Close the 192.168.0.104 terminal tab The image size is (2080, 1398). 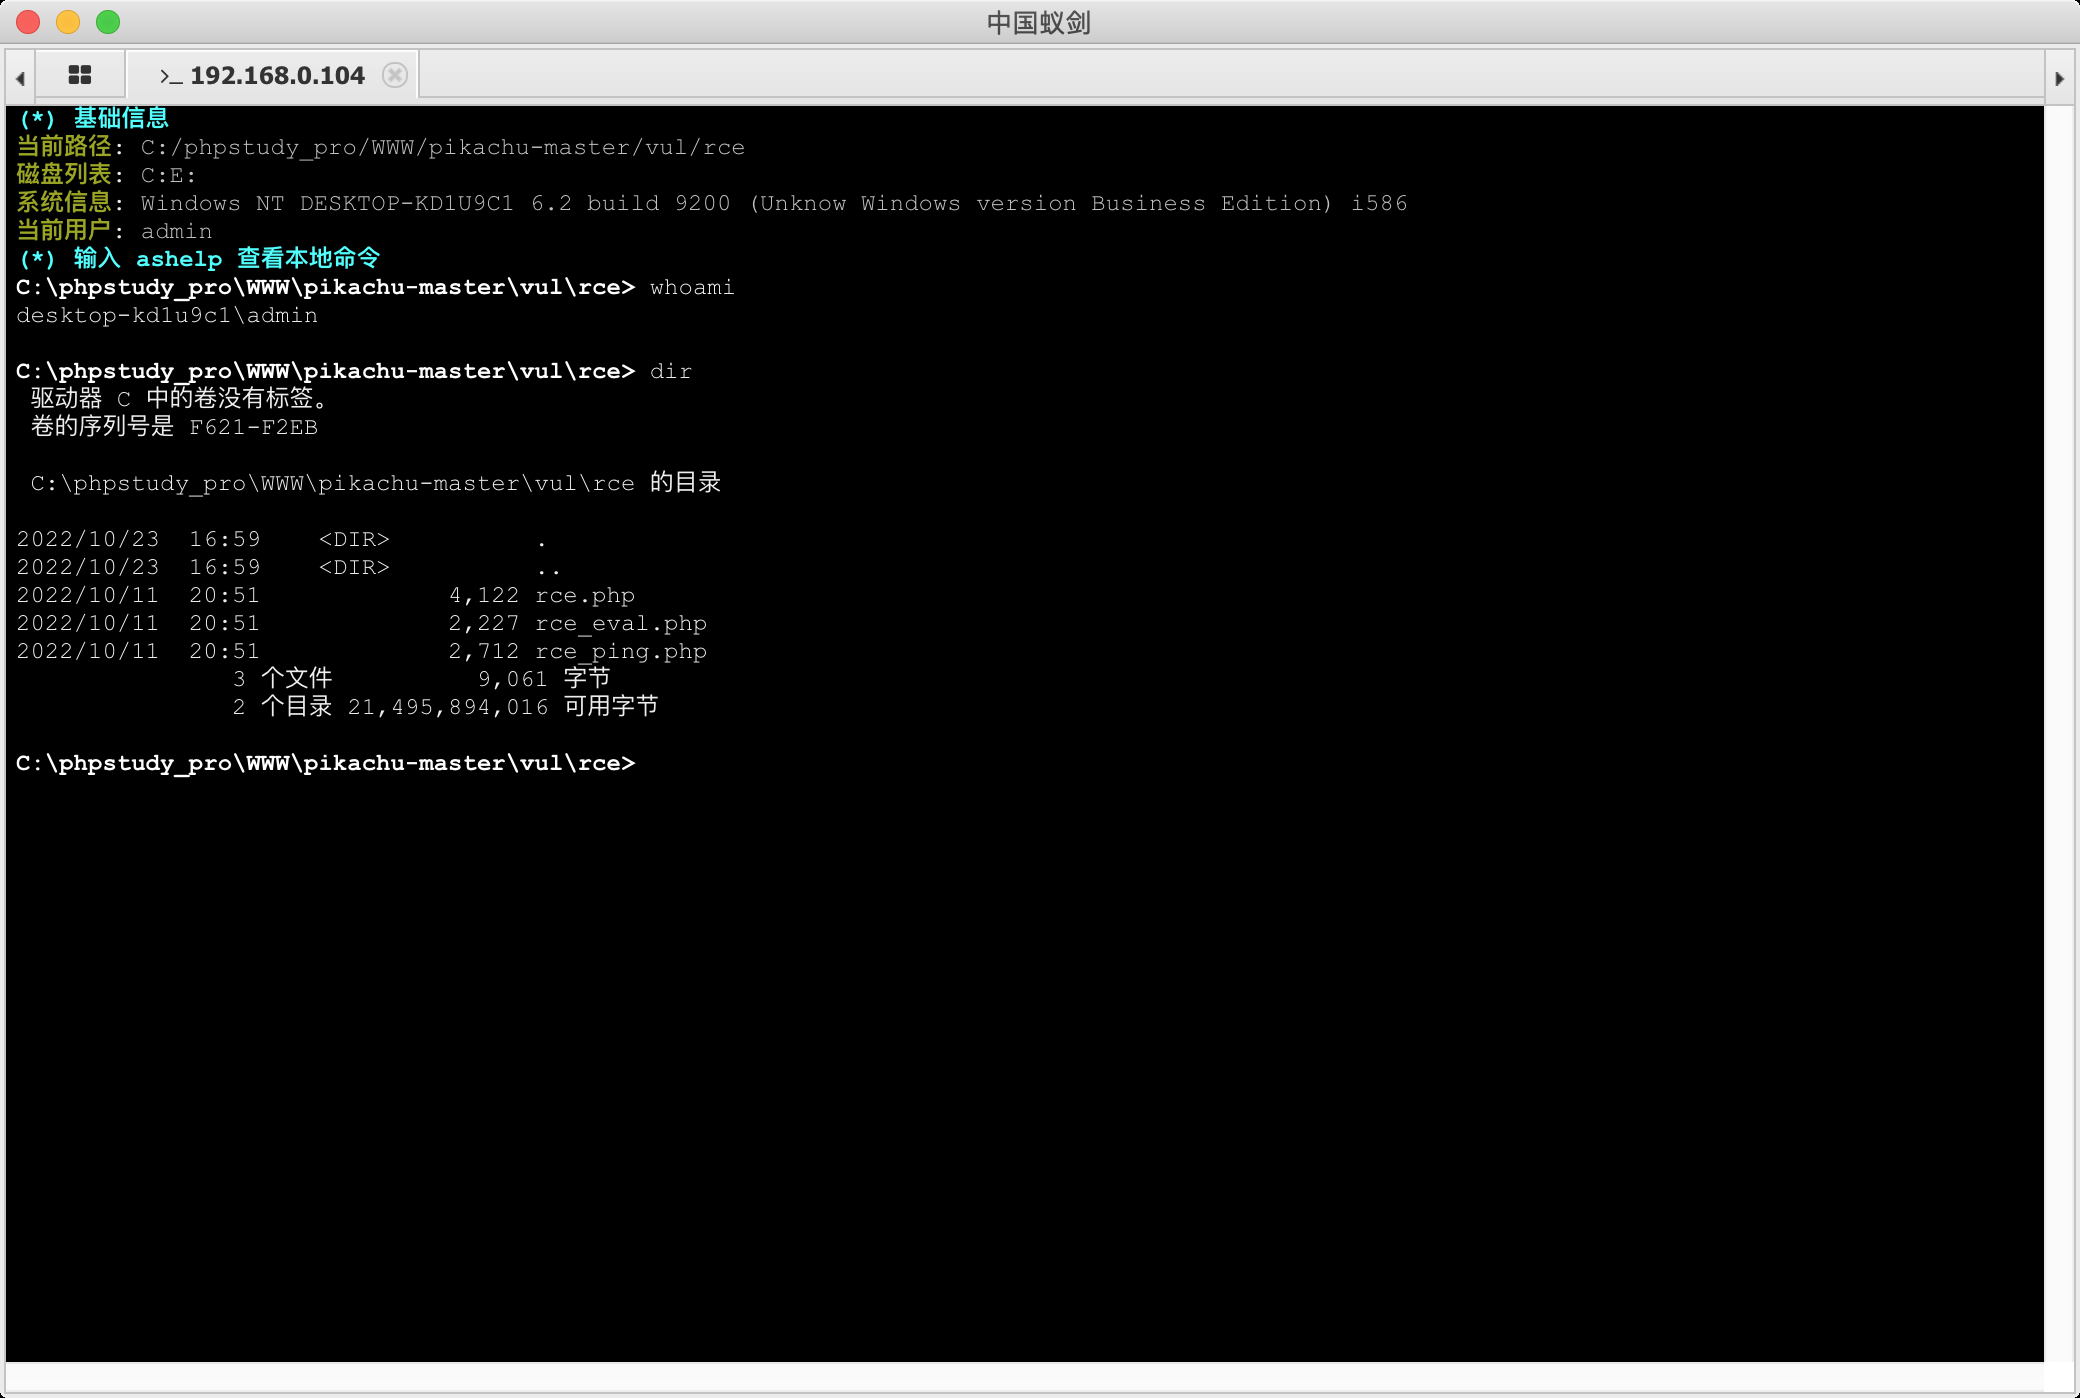[x=395, y=75]
